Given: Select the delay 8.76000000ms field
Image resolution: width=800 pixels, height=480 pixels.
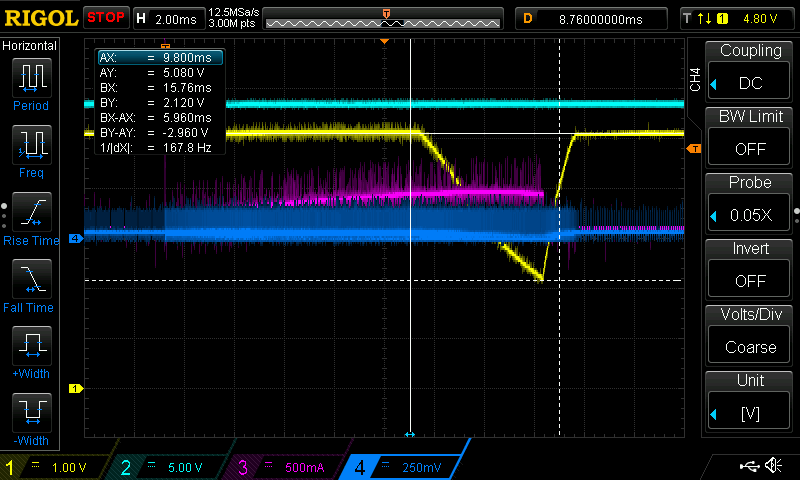Looking at the screenshot, I should click(591, 19).
